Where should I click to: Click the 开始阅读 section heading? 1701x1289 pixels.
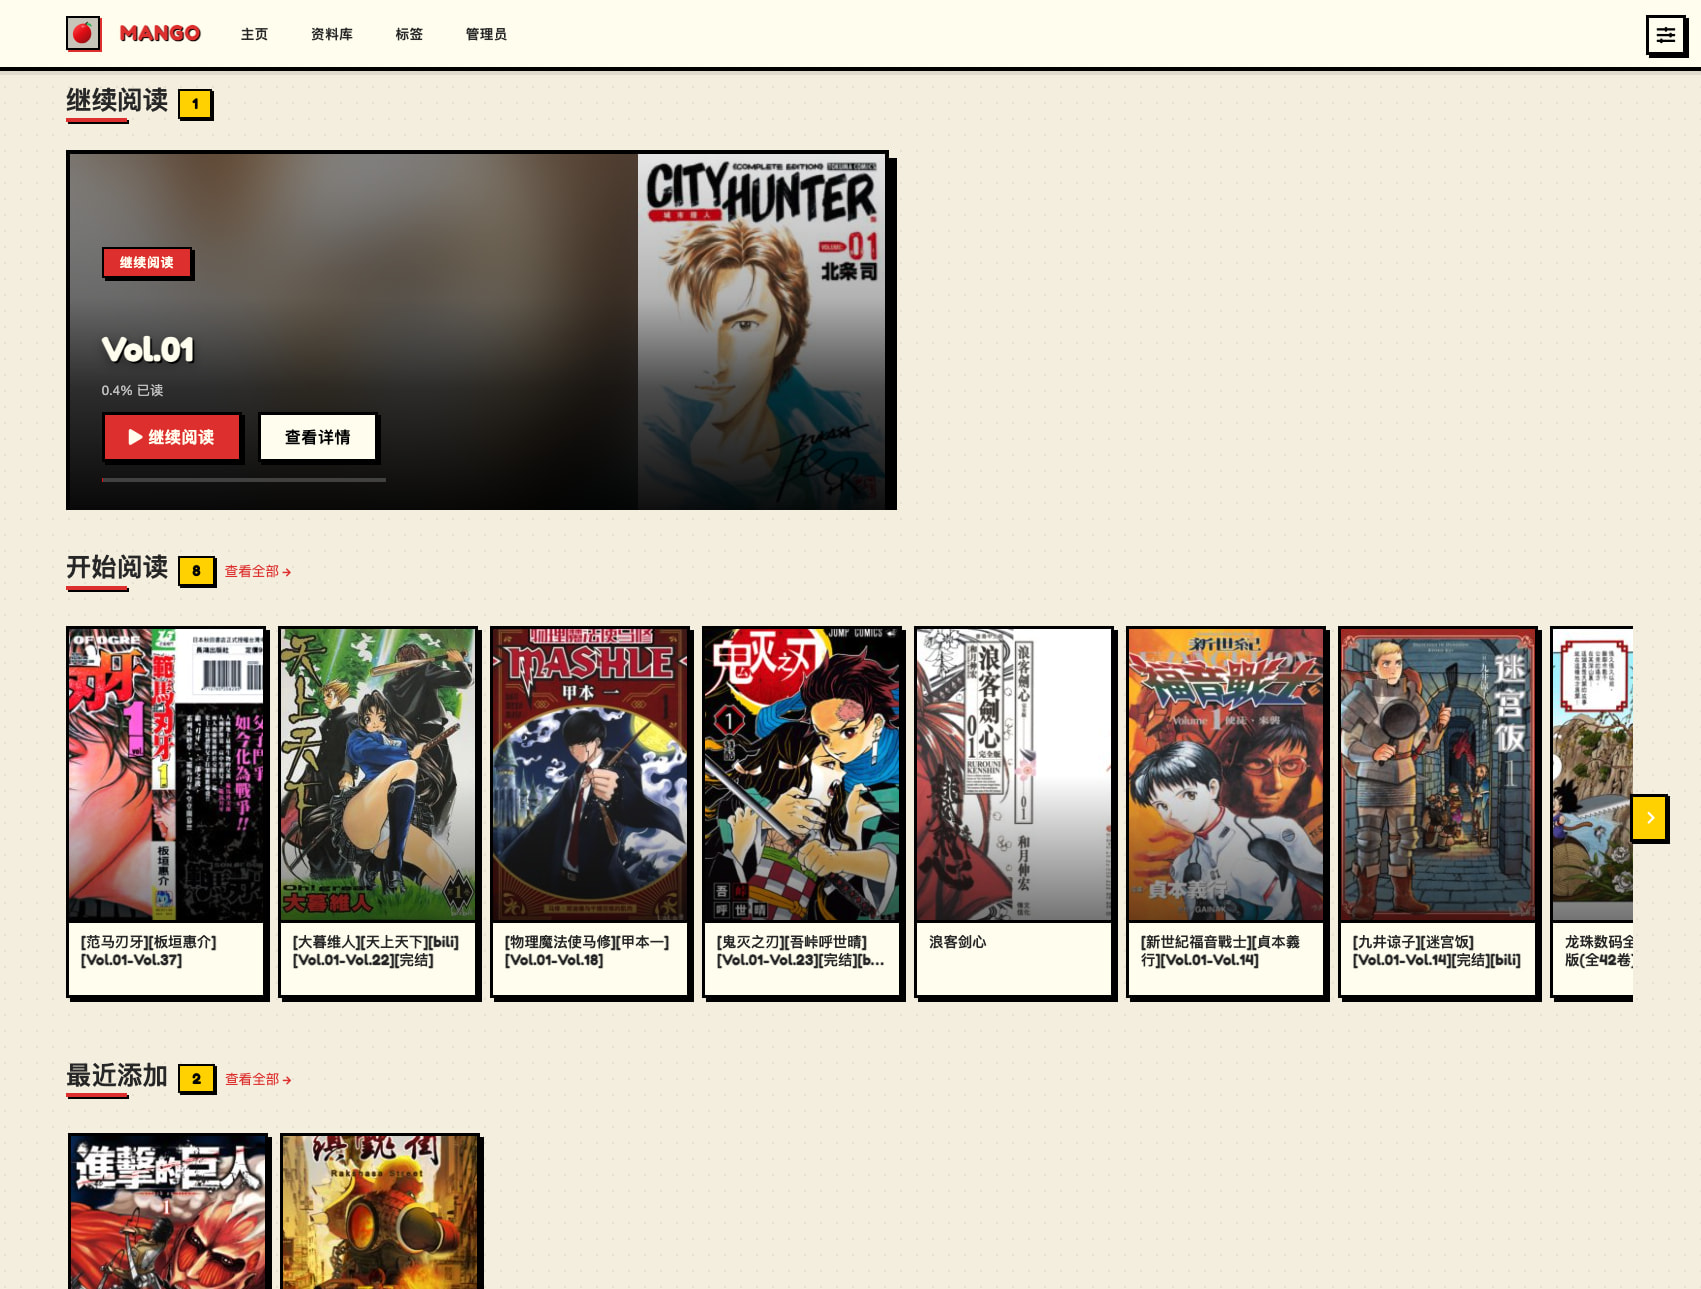point(117,568)
